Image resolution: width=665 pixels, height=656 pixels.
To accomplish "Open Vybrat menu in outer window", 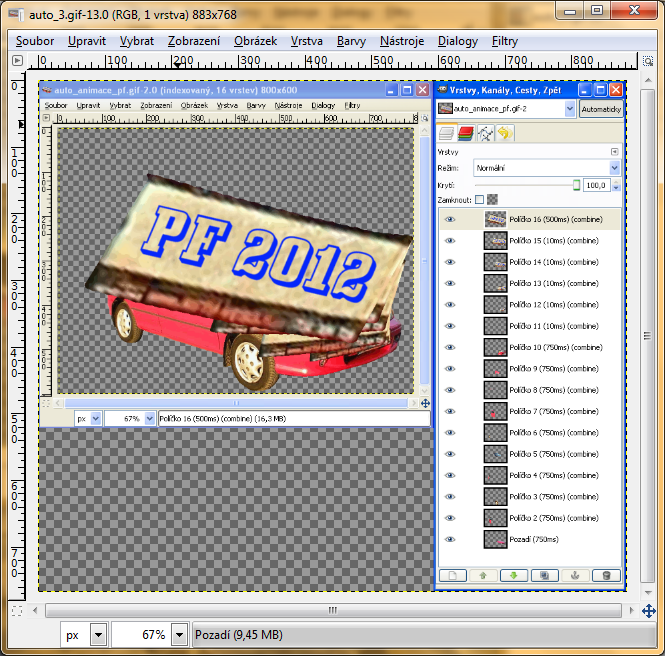I will pos(137,41).
